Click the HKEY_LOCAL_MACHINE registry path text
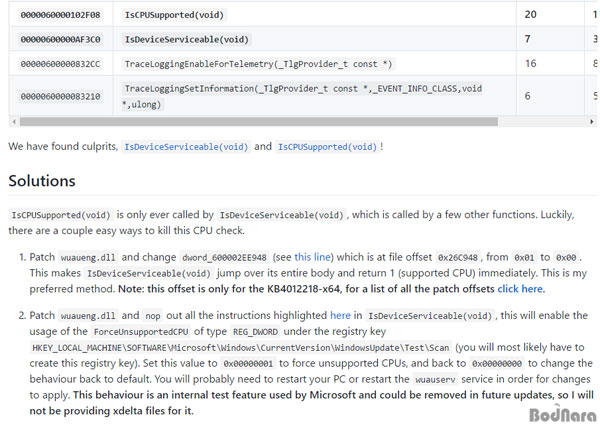This screenshot has width=600, height=425. [x=241, y=348]
